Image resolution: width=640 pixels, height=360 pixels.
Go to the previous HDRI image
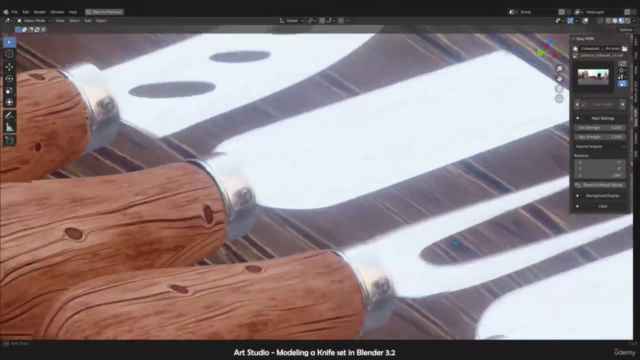click(x=577, y=104)
